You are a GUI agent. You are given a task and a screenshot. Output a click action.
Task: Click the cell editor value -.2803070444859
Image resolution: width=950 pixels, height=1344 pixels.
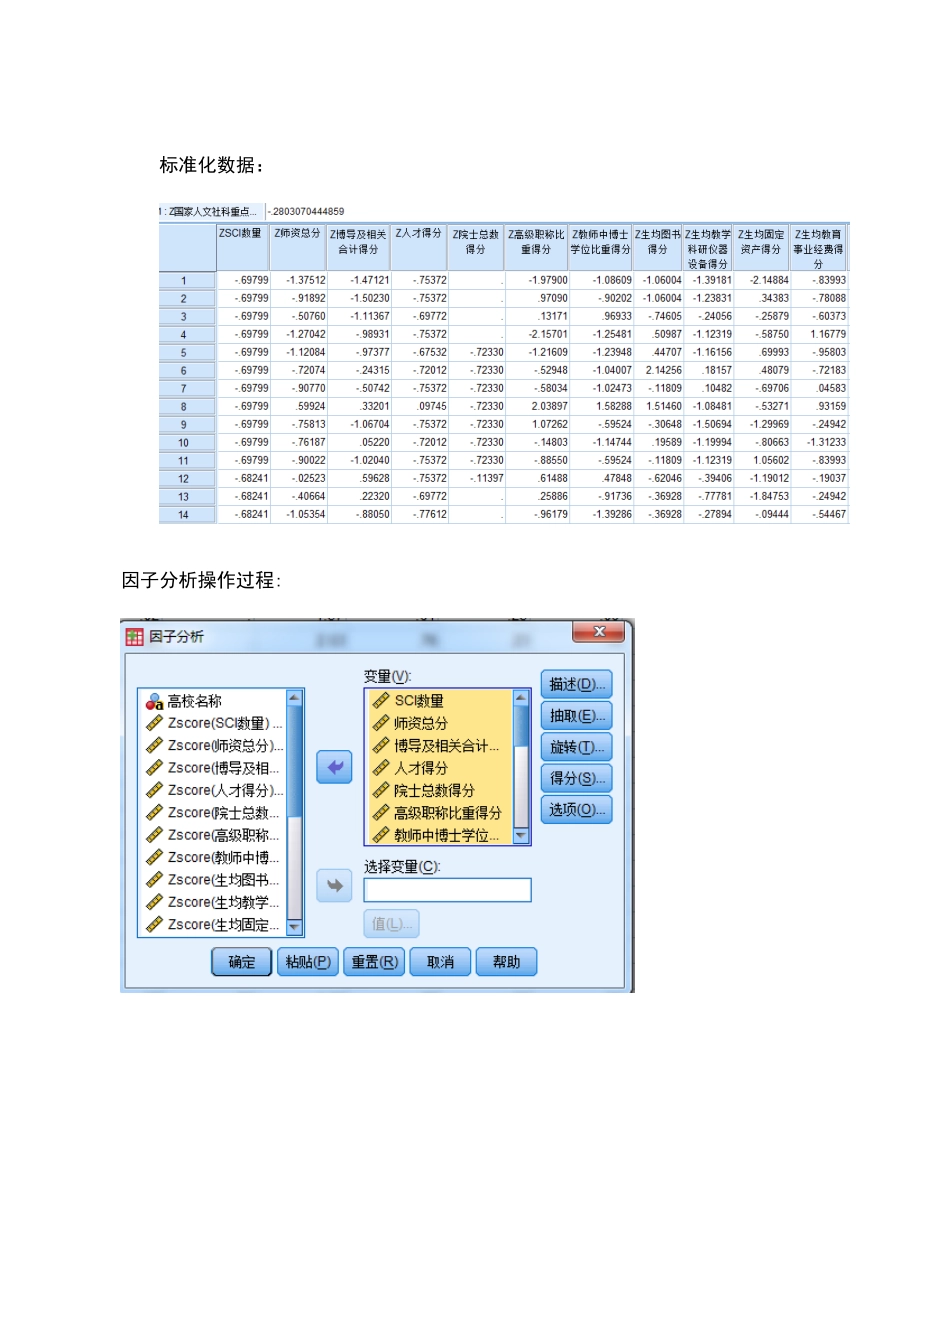(306, 212)
